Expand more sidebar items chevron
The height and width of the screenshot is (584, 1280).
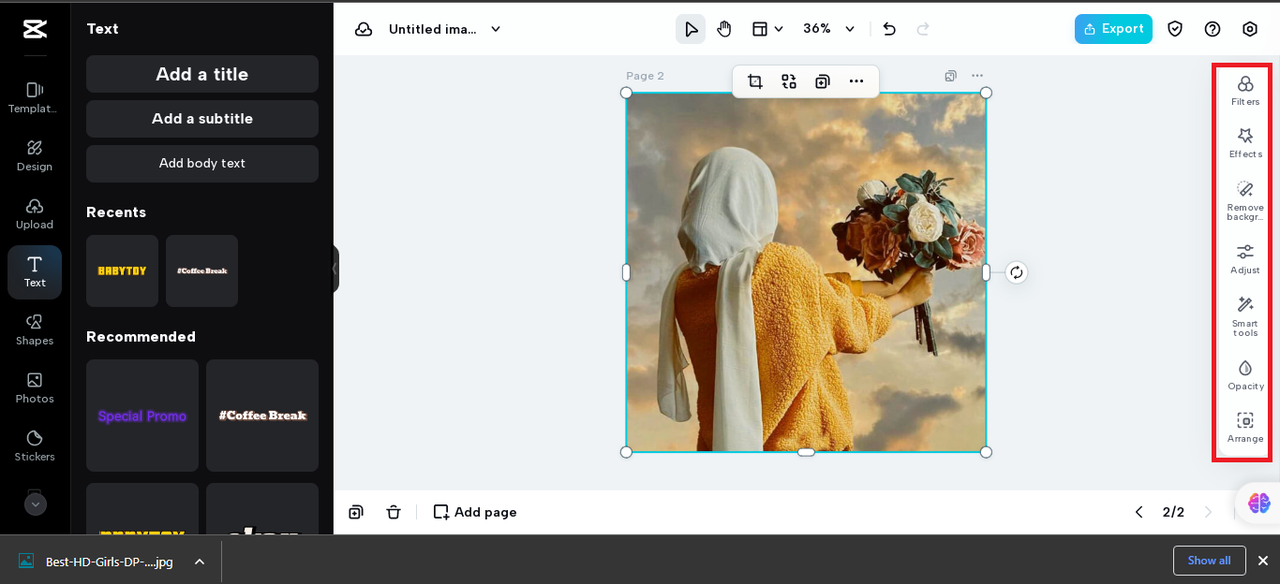click(35, 504)
